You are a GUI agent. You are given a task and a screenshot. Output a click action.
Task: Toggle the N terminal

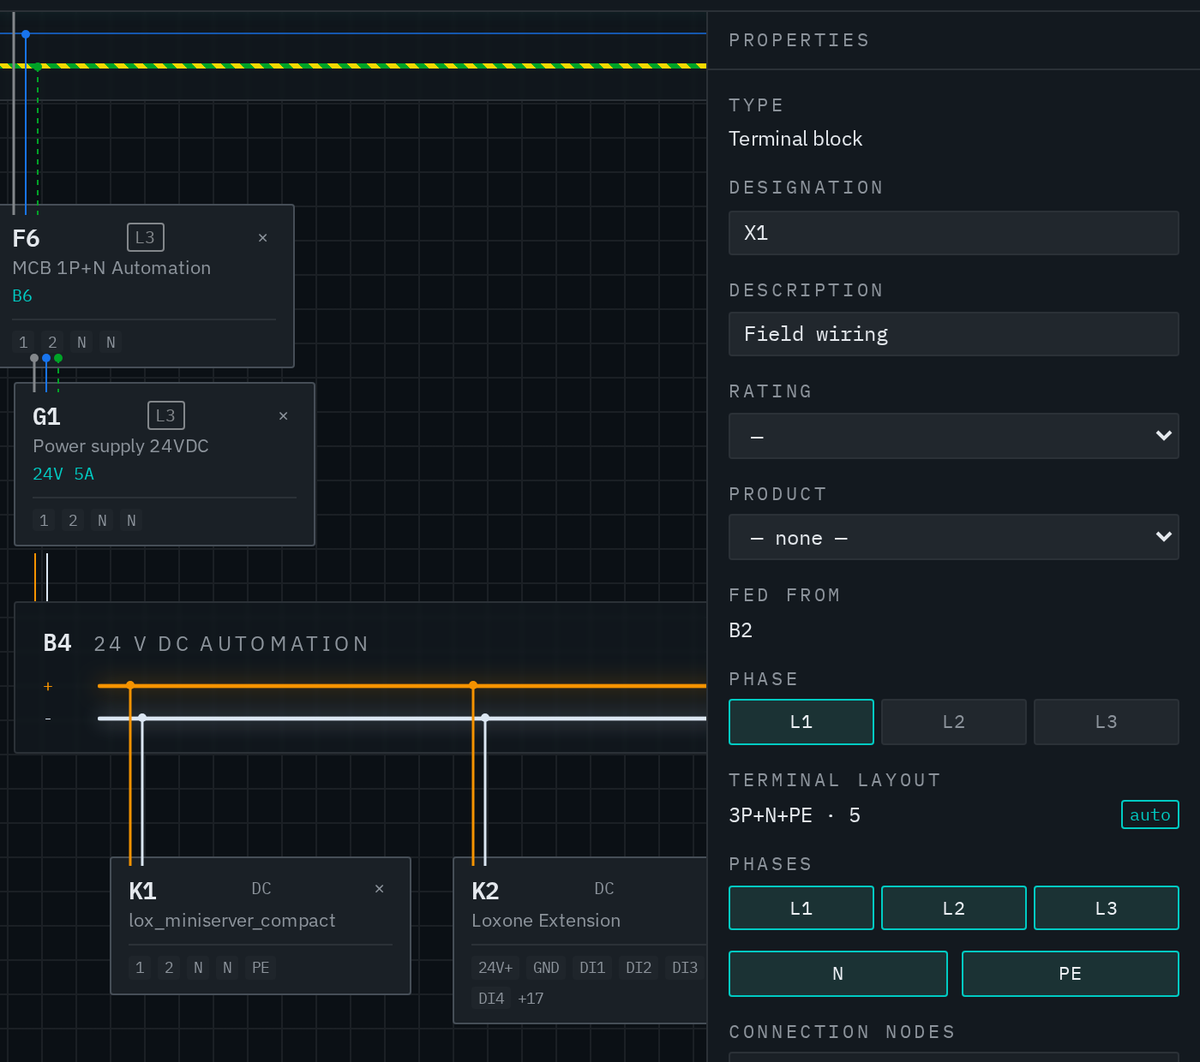tap(838, 974)
